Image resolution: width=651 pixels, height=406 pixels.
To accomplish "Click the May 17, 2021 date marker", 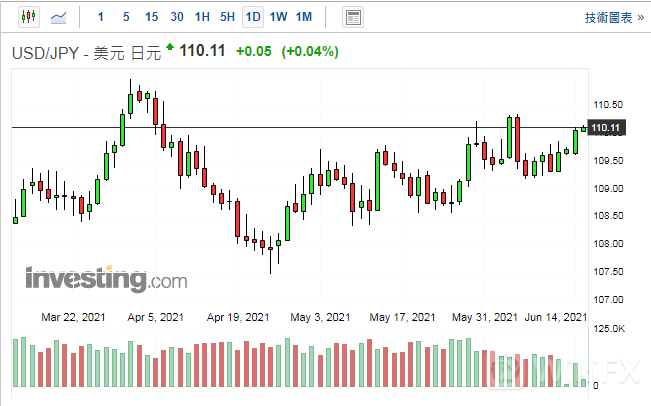I will click(x=402, y=317).
